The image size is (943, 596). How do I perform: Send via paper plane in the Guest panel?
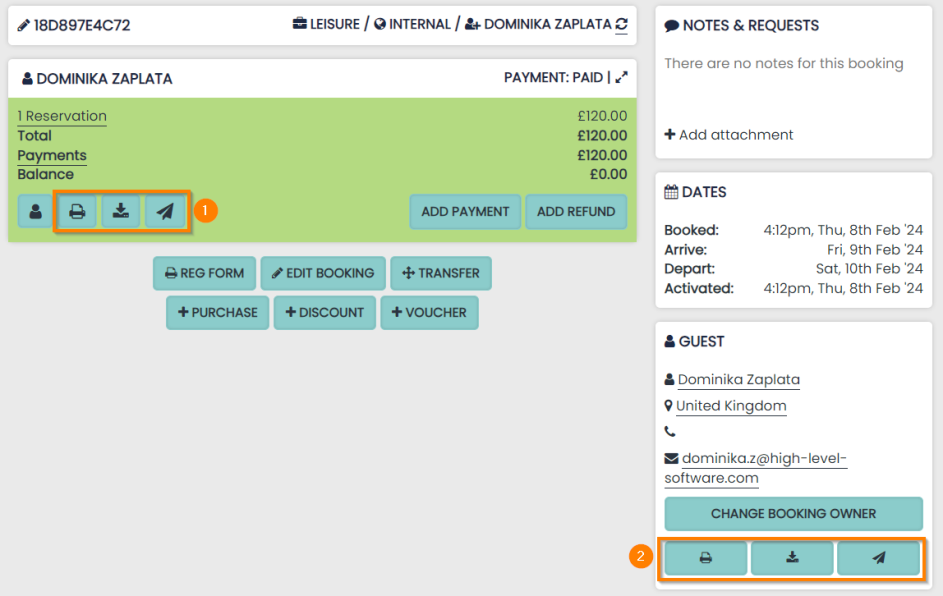click(x=878, y=558)
